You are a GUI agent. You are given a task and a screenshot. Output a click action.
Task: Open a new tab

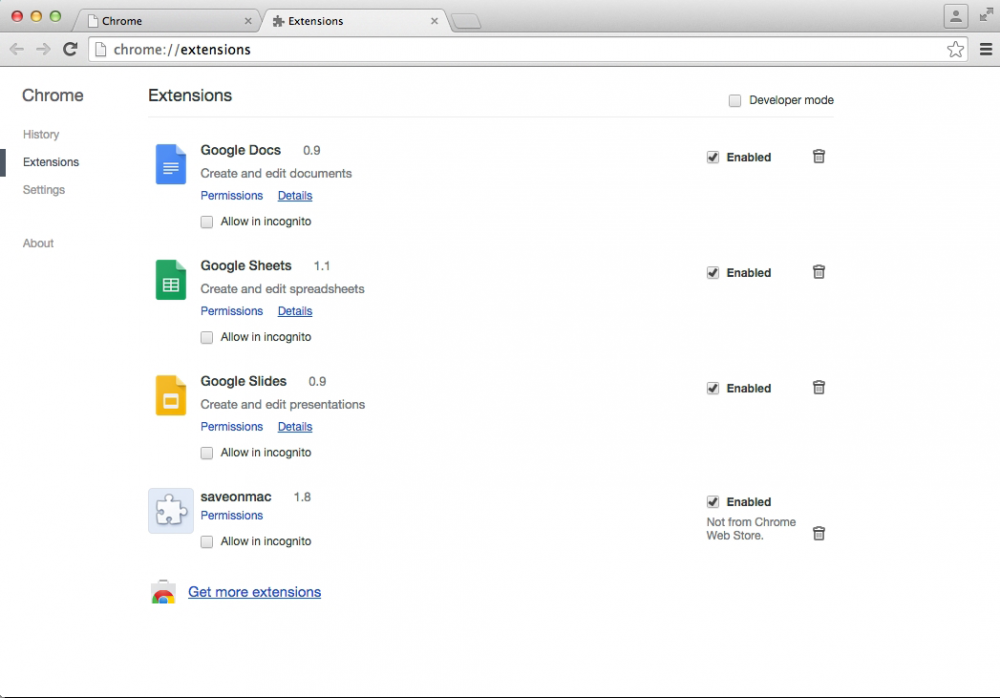(467, 22)
